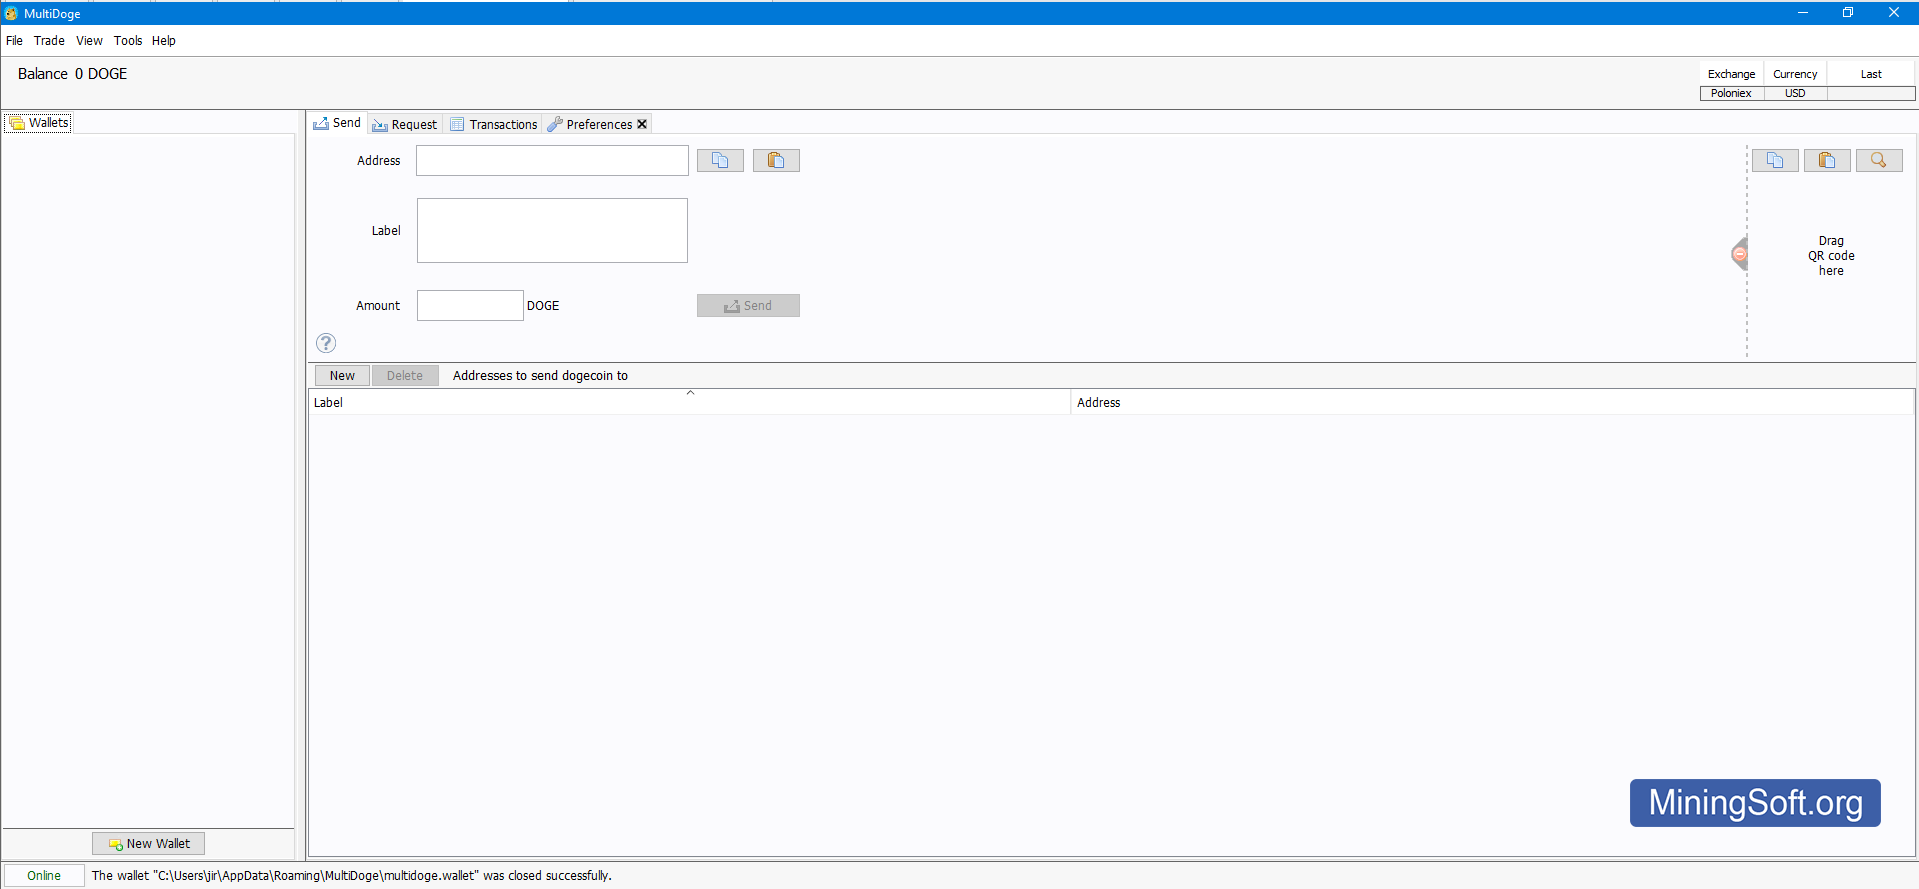Viewport: 1919px width, 889px height.
Task: Switch to the Send tab
Action: coord(337,123)
